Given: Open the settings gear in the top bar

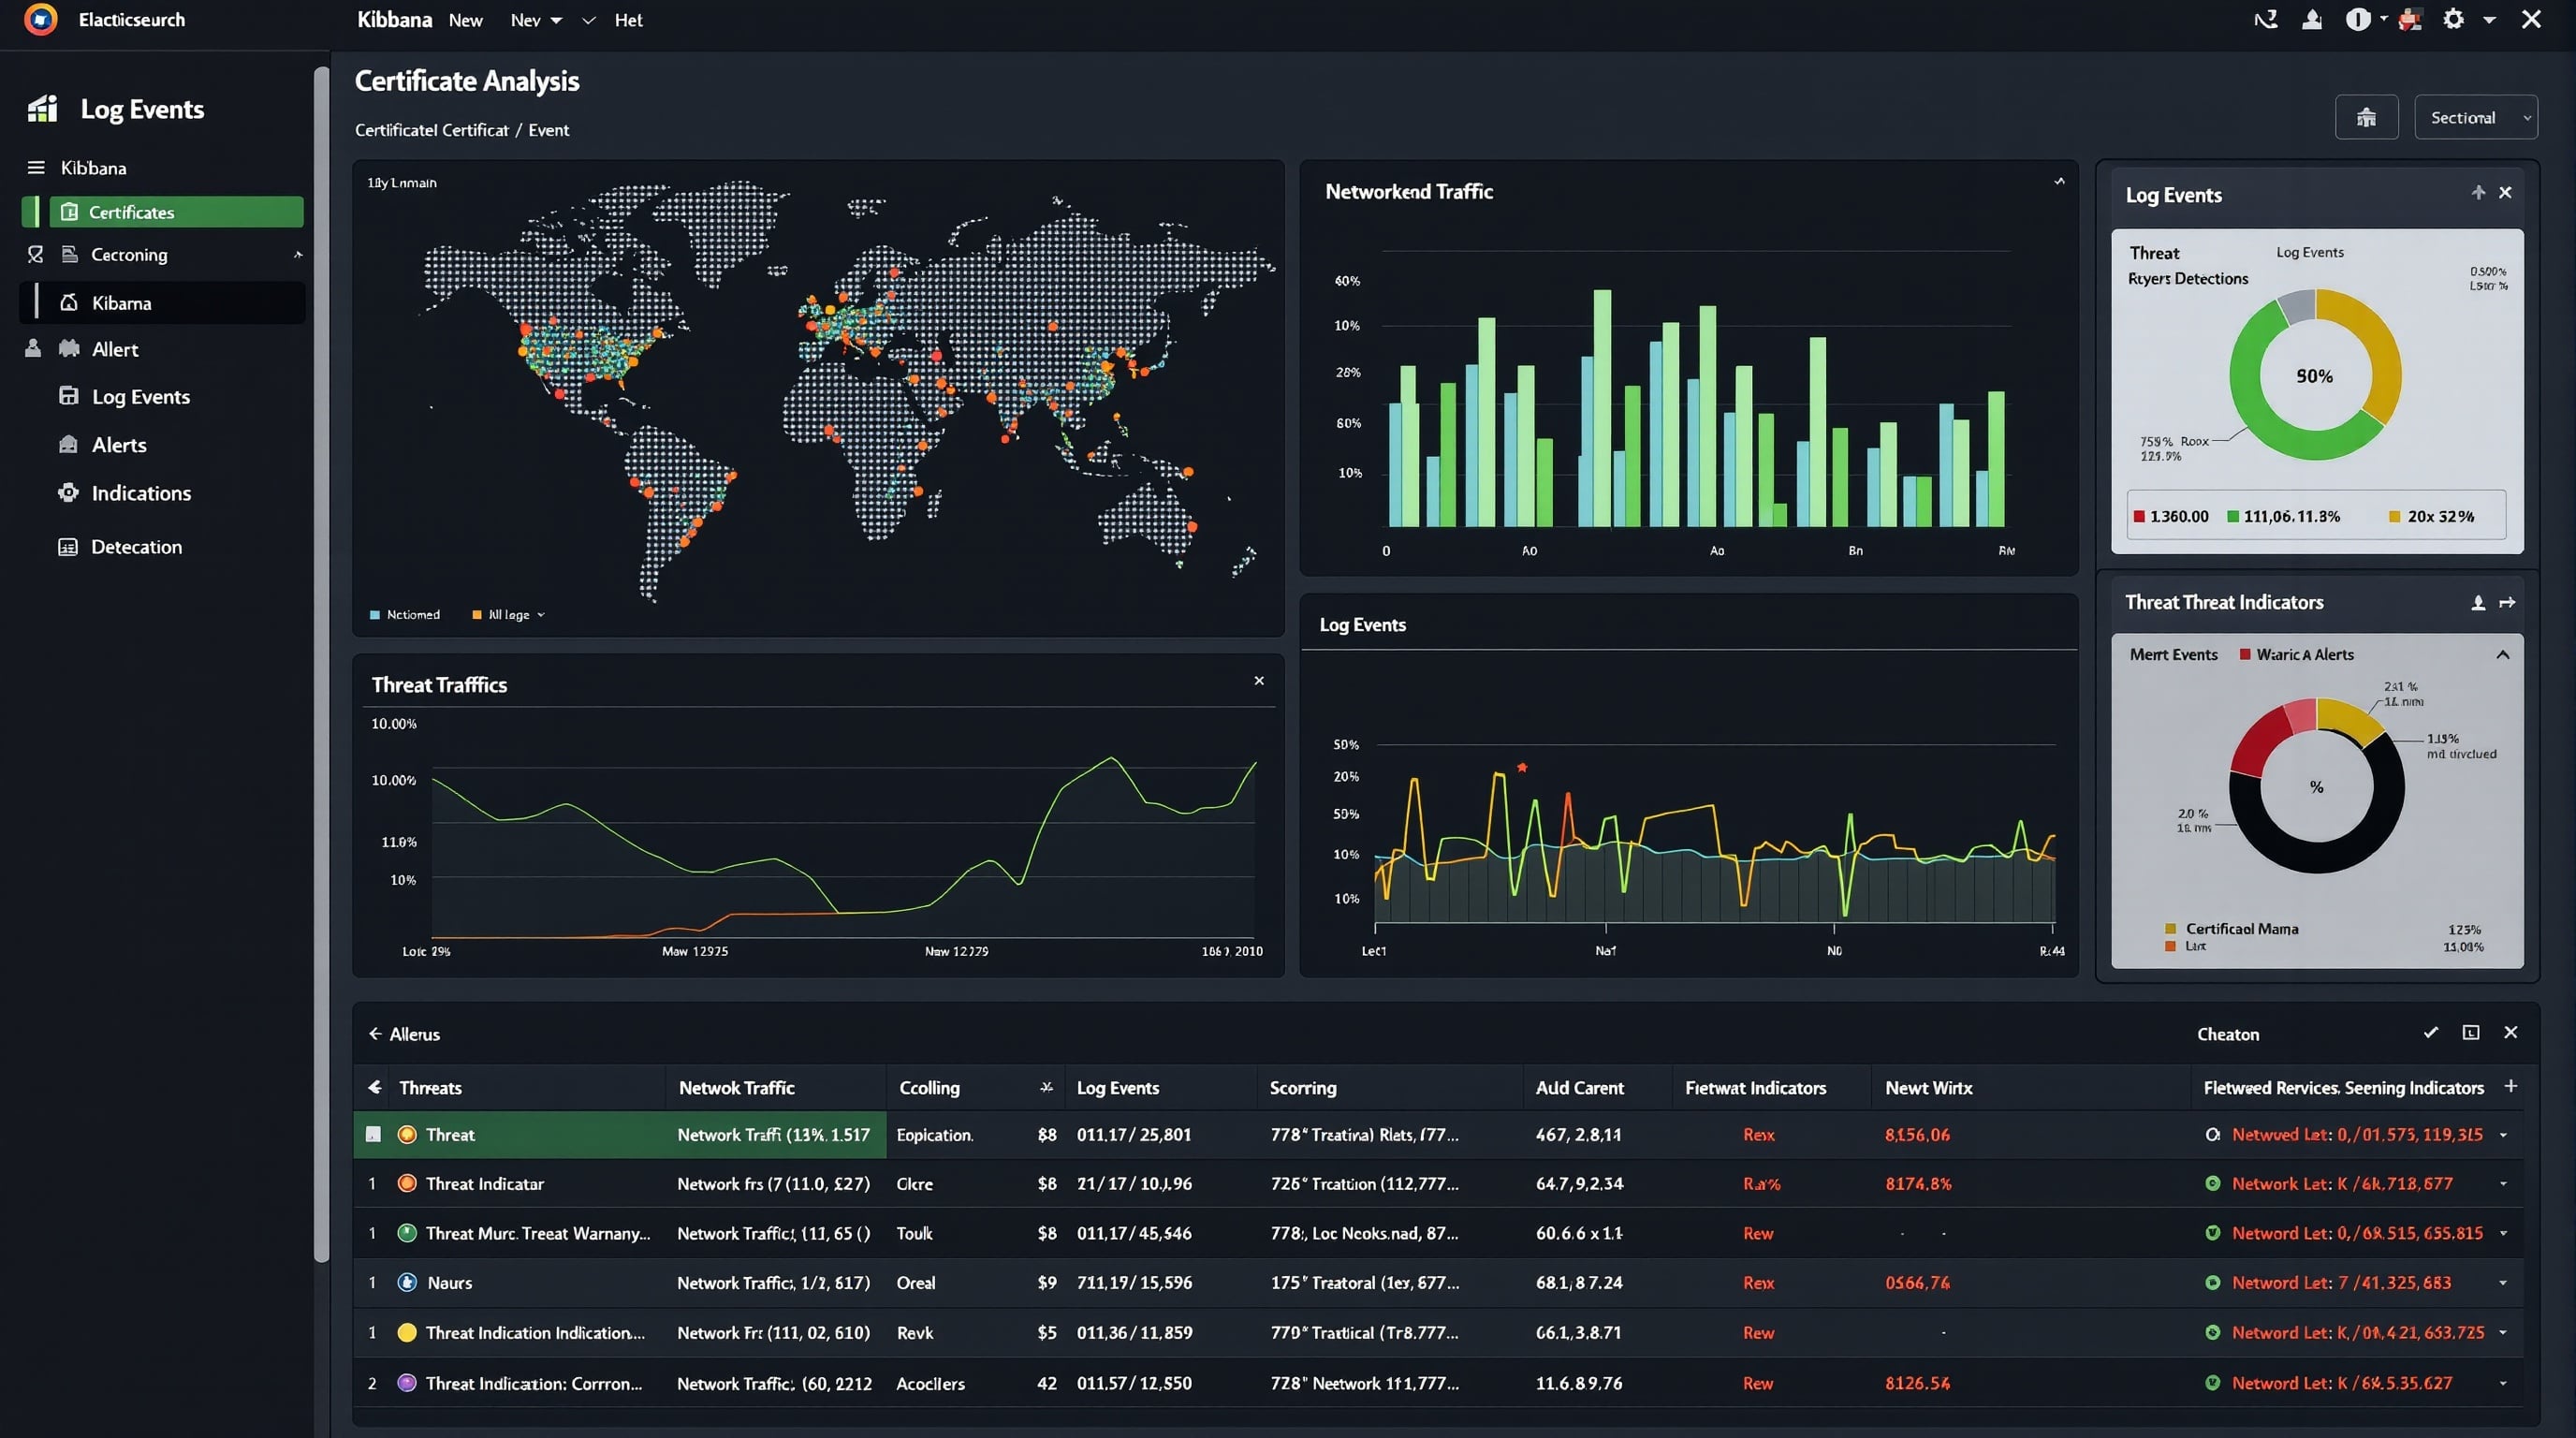Looking at the screenshot, I should click(x=2454, y=19).
